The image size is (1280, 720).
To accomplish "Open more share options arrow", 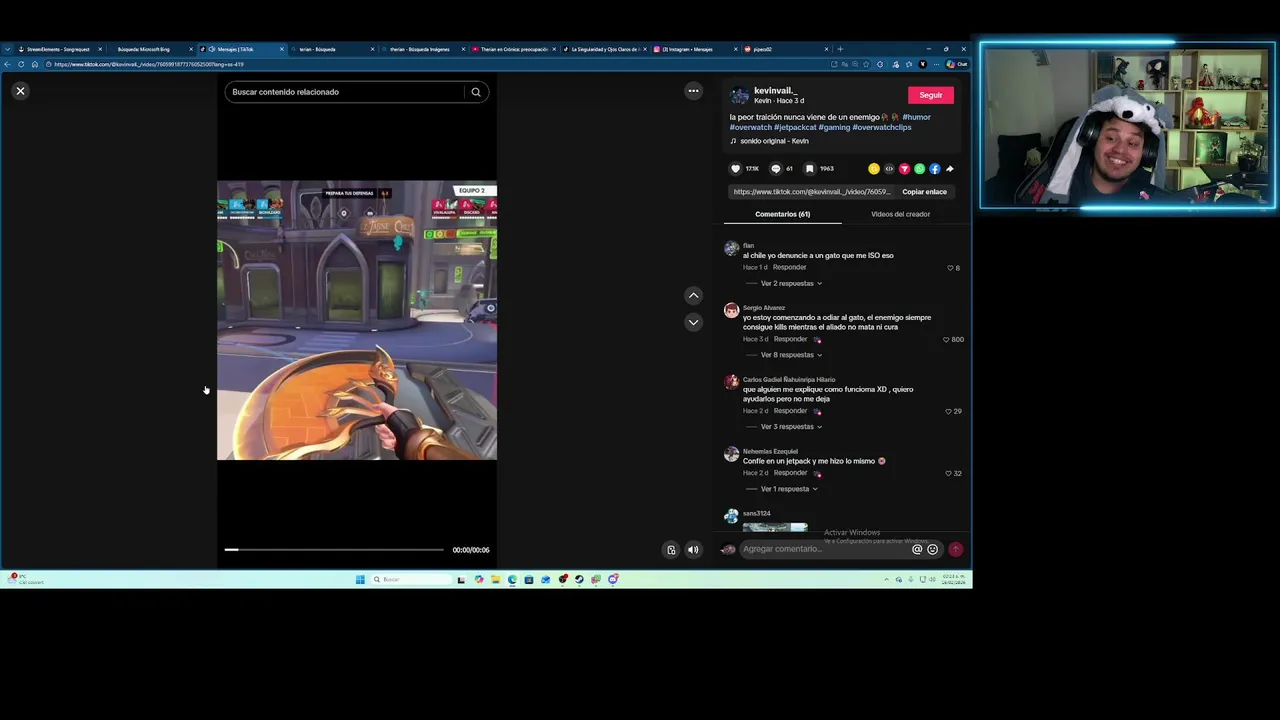I will coord(950,169).
